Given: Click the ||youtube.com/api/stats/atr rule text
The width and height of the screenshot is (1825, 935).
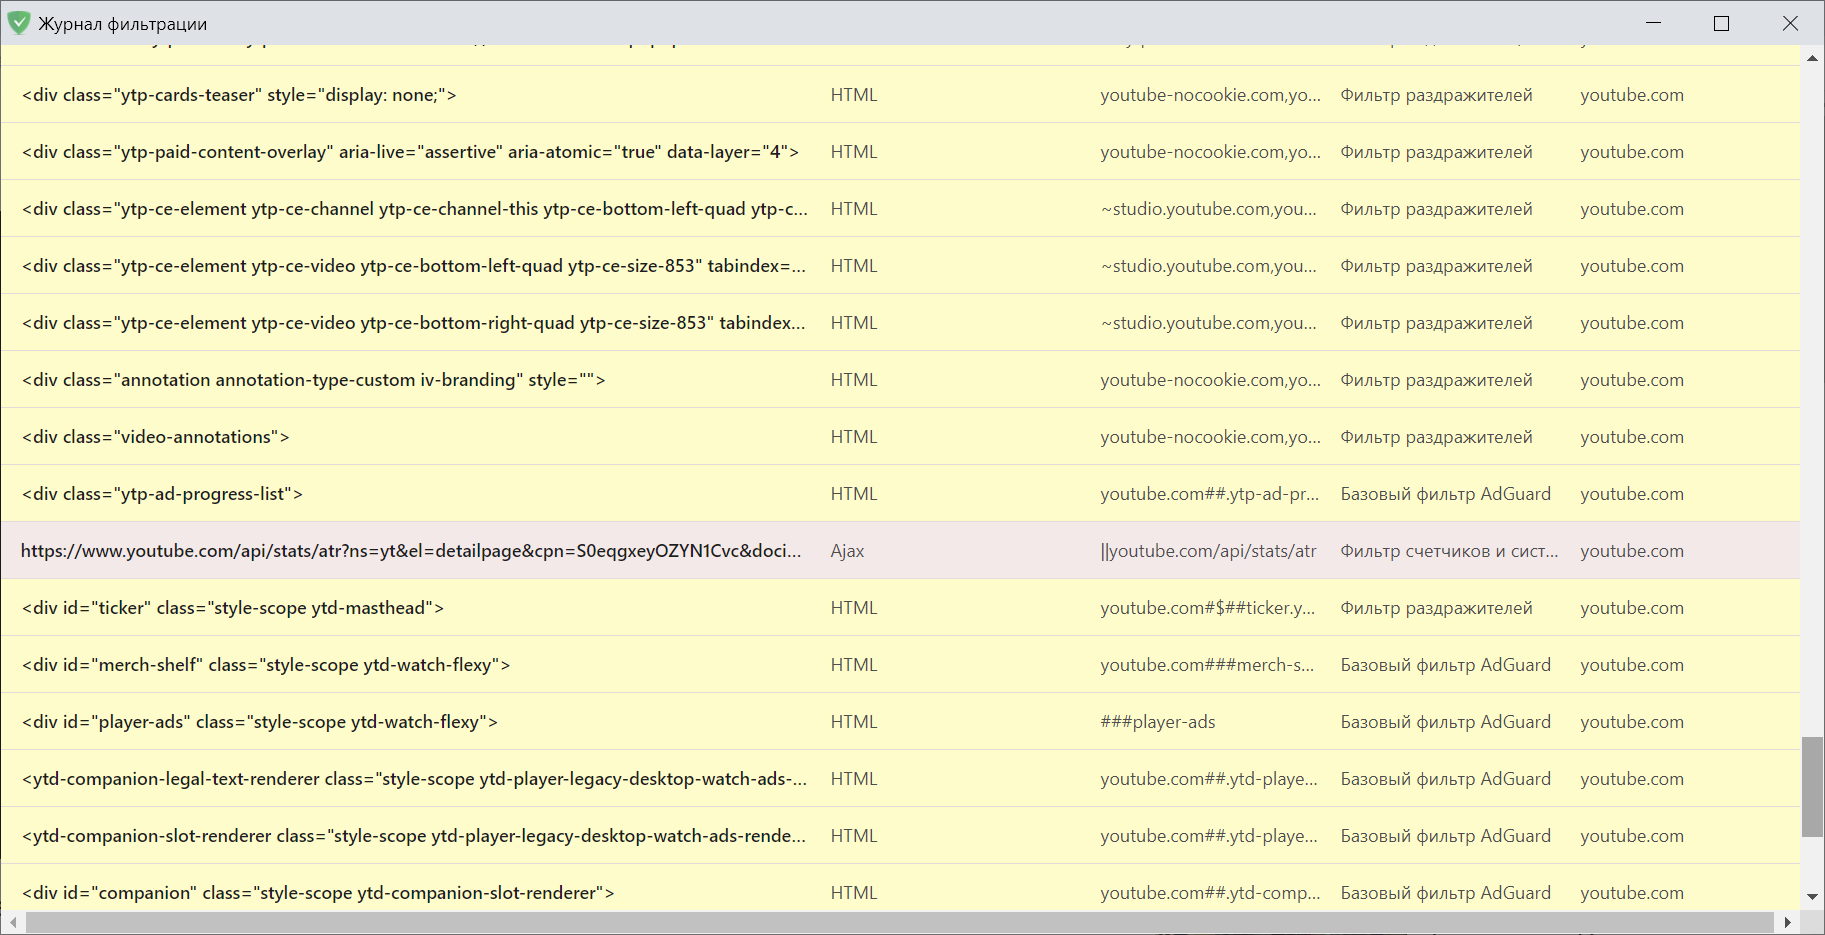Looking at the screenshot, I should click(1208, 551).
